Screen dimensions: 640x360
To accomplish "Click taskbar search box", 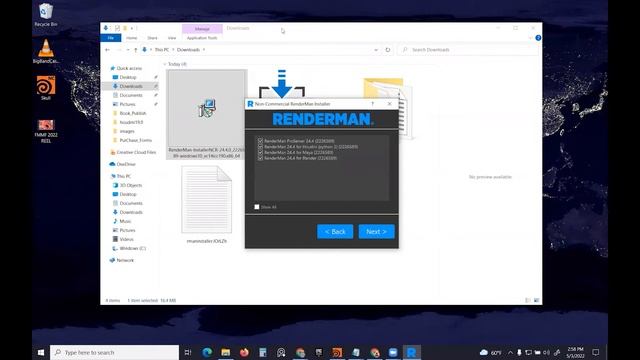I will (x=115, y=352).
